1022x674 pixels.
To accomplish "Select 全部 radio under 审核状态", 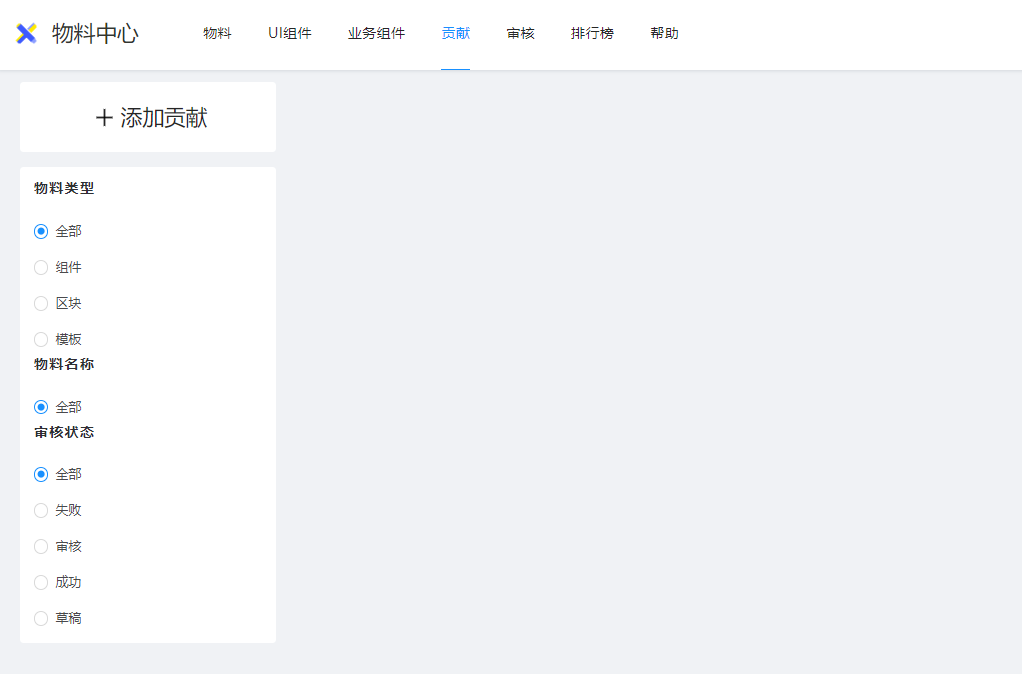I will click(41, 474).
